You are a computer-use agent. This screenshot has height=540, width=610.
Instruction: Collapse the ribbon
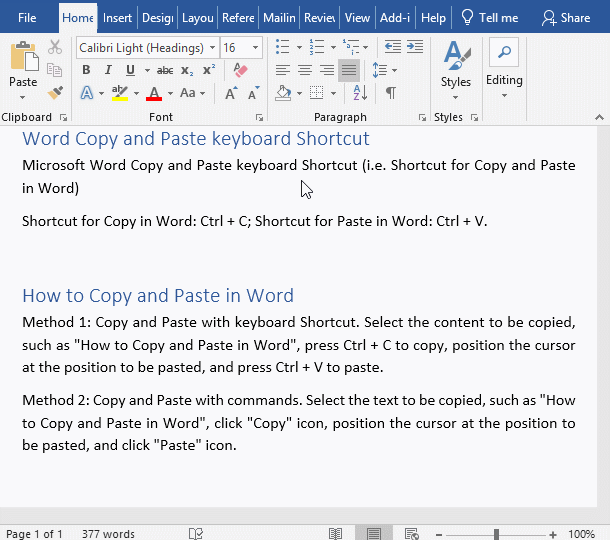click(599, 117)
